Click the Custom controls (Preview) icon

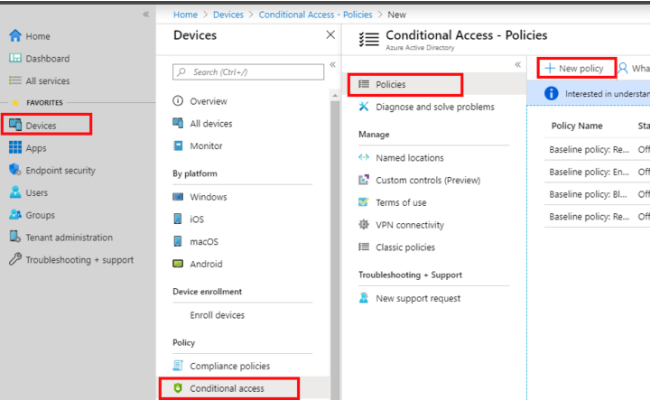(364, 179)
